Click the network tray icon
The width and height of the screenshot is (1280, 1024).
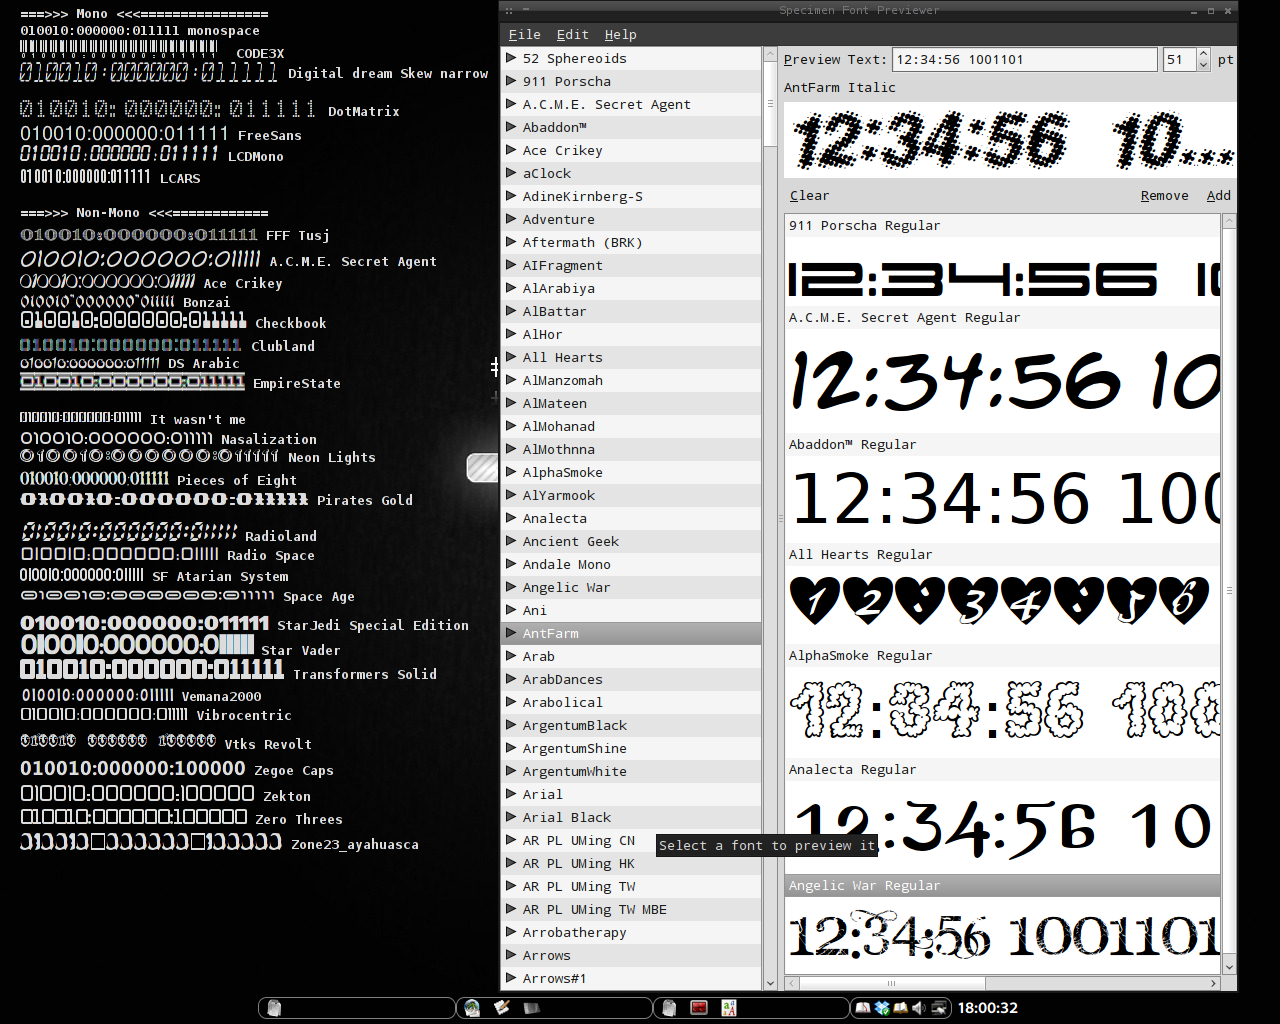[x=938, y=1007]
